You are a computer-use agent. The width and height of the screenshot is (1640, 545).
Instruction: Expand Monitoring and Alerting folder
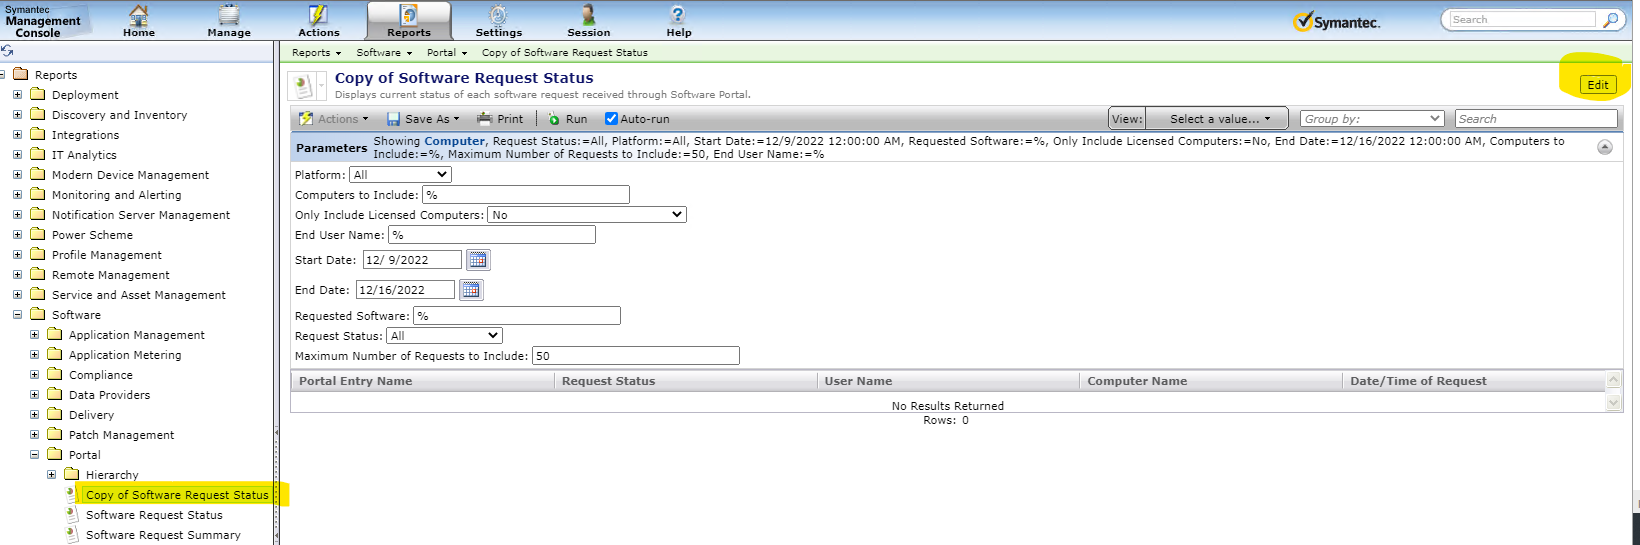[17, 195]
